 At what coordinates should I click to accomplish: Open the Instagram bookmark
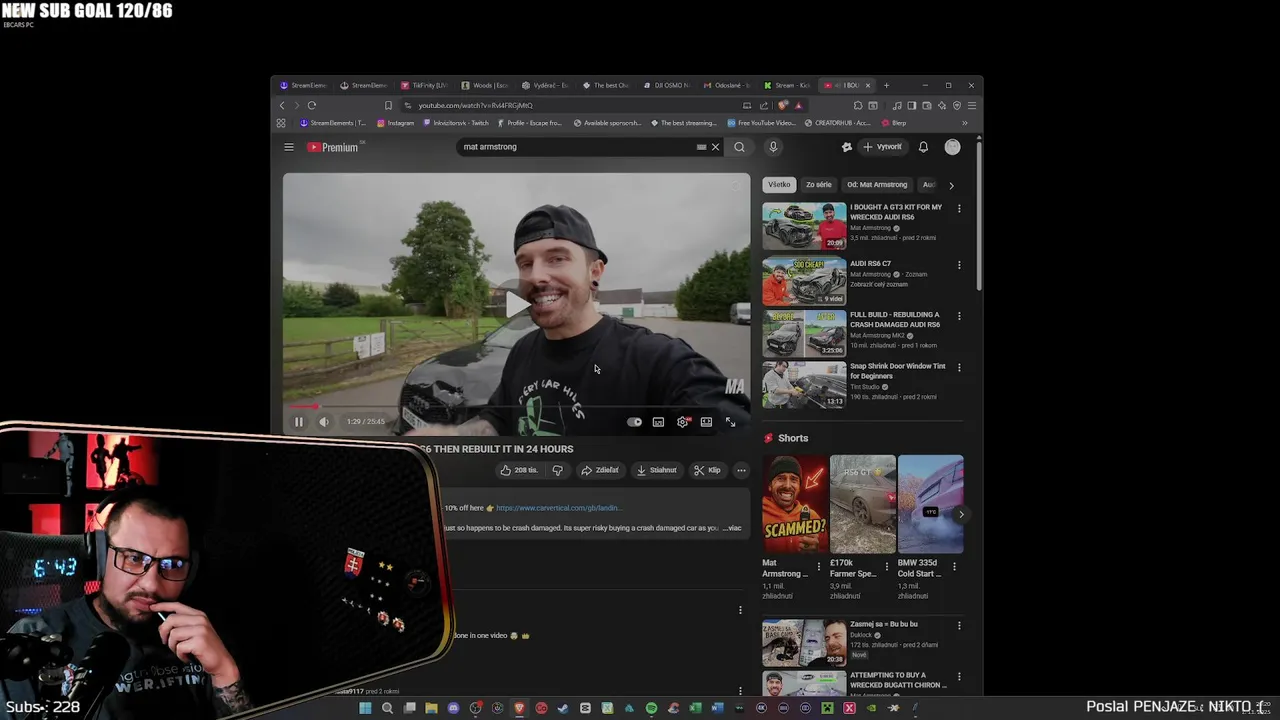tap(395, 123)
